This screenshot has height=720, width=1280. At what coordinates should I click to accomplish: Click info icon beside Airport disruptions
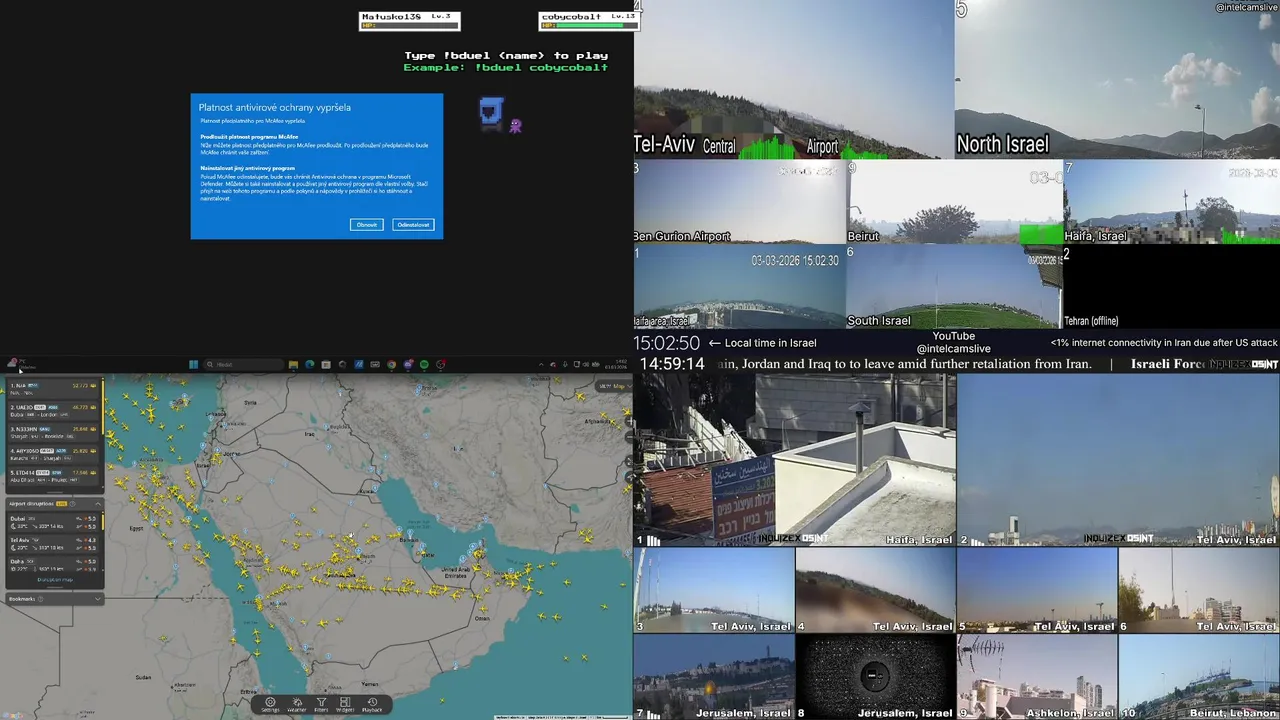point(73,504)
